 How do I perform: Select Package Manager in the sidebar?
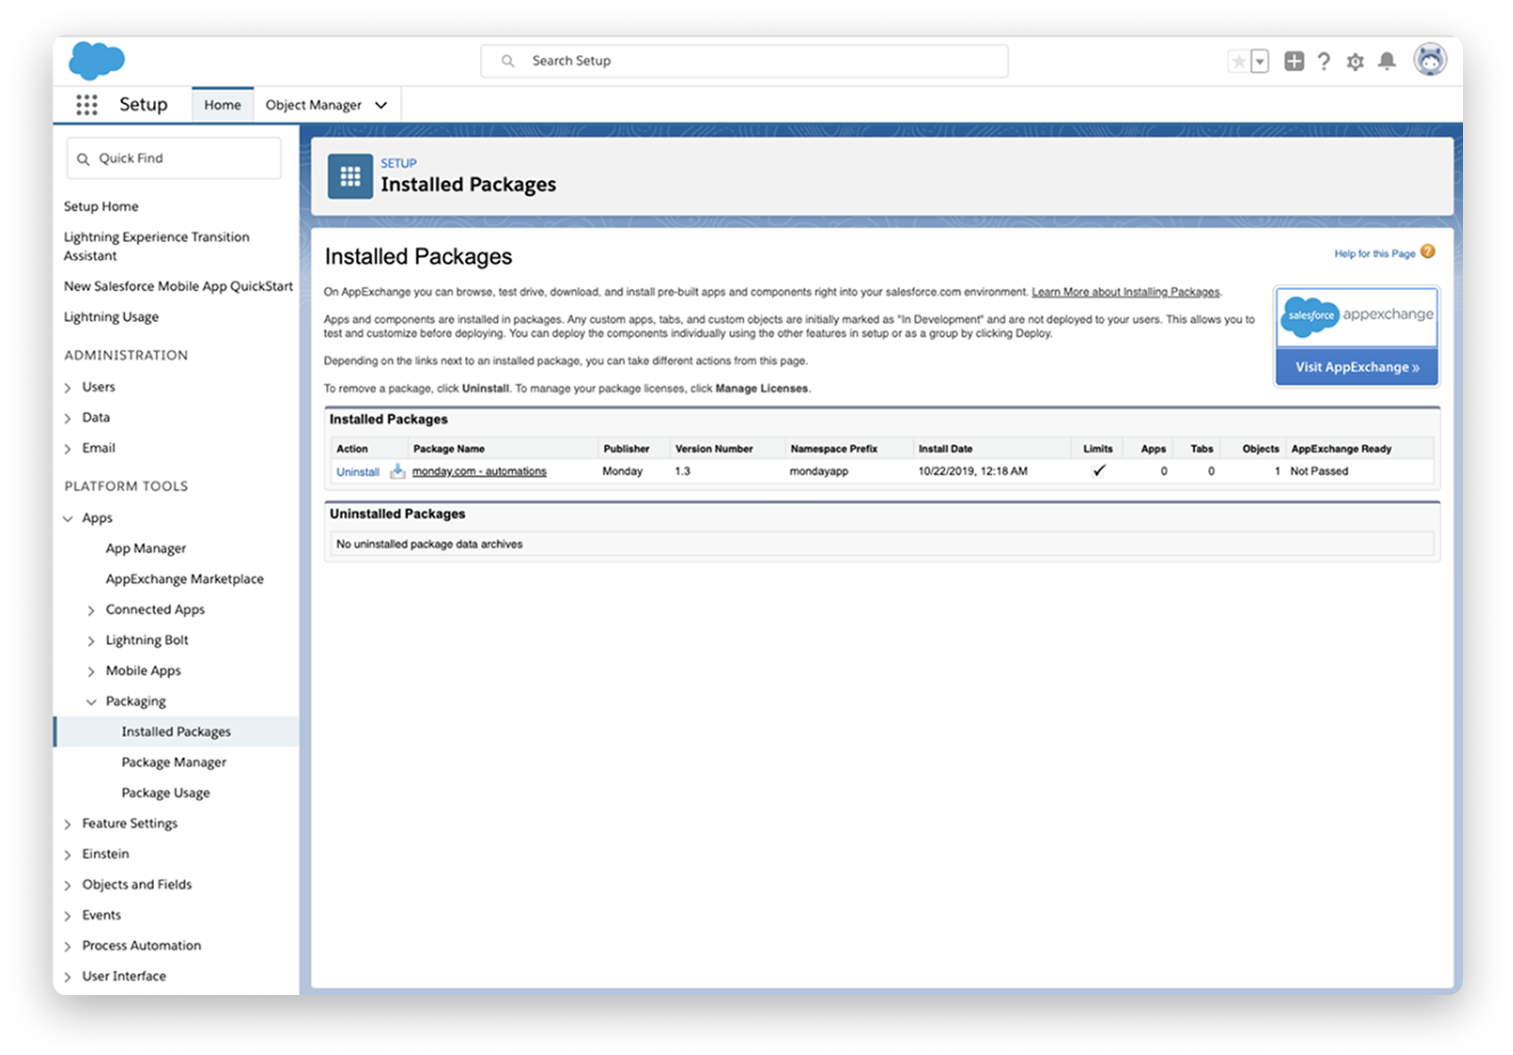pos(174,762)
